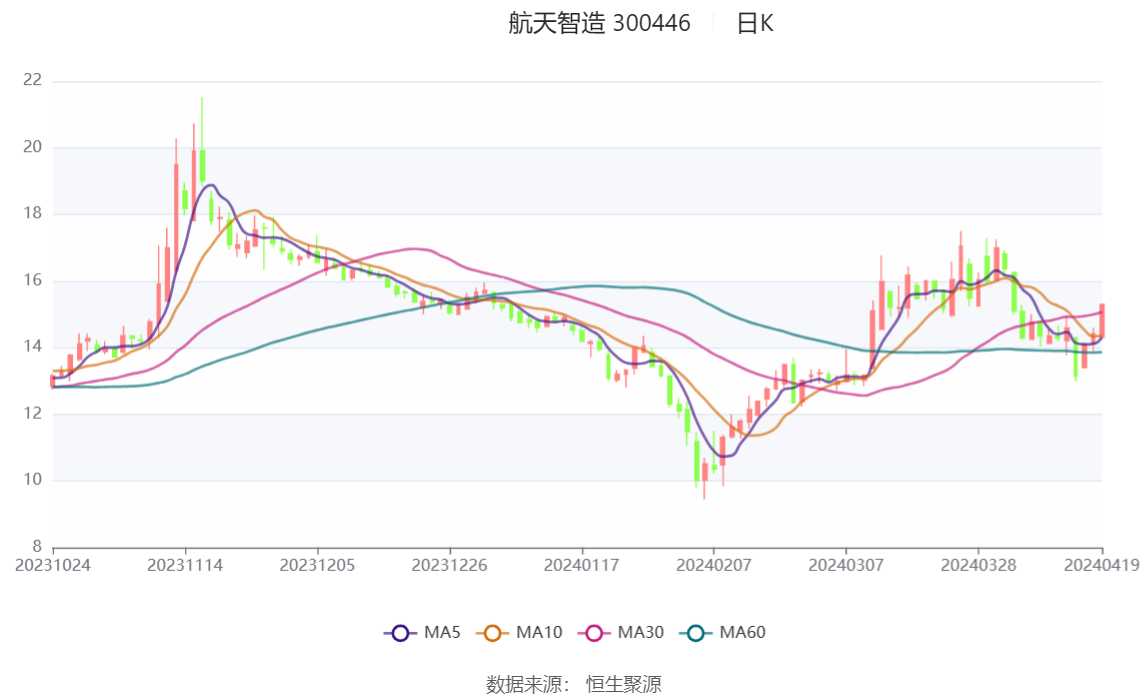
Task: Click the last red candlestick on 20240419
Action: click(x=1101, y=320)
